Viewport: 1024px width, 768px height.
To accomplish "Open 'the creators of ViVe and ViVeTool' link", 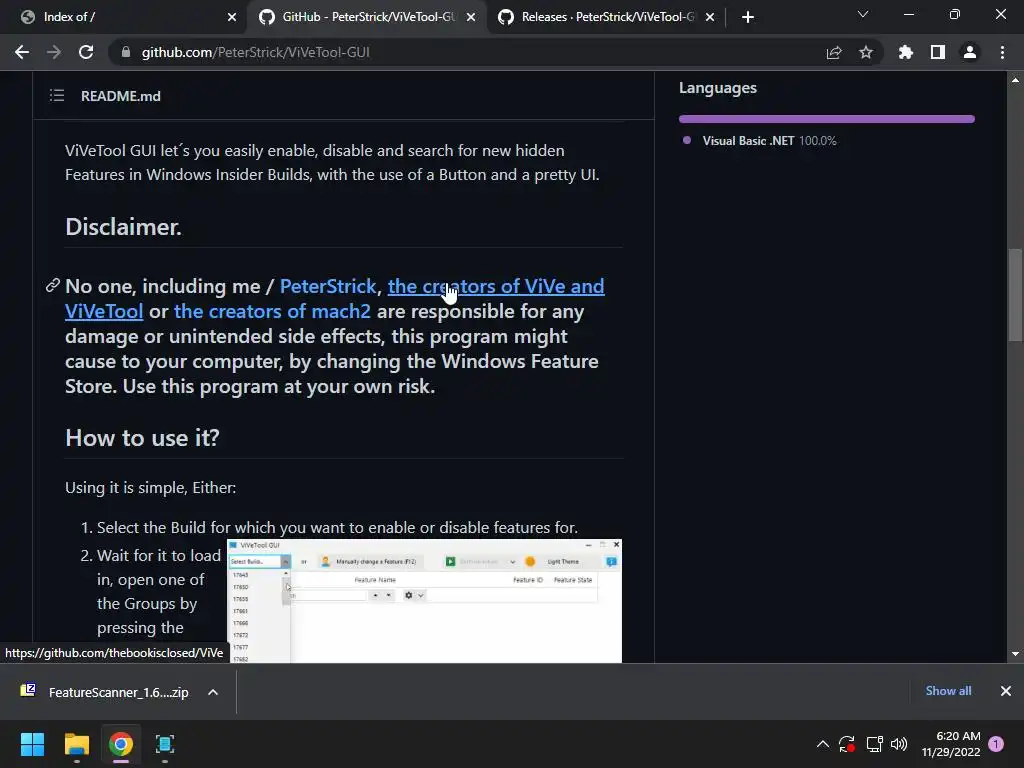I will [x=496, y=286].
